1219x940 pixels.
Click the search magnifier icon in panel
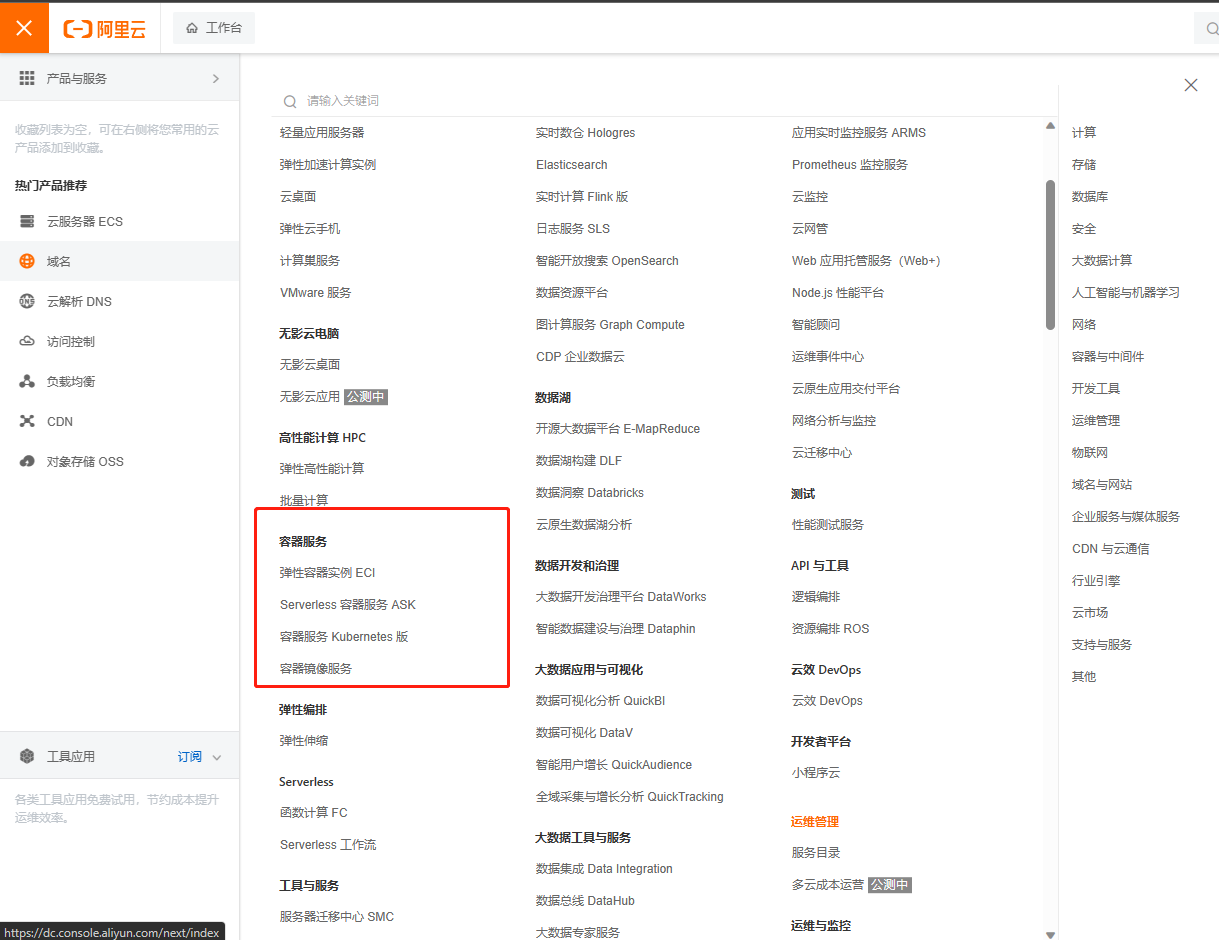pyautogui.click(x=290, y=101)
